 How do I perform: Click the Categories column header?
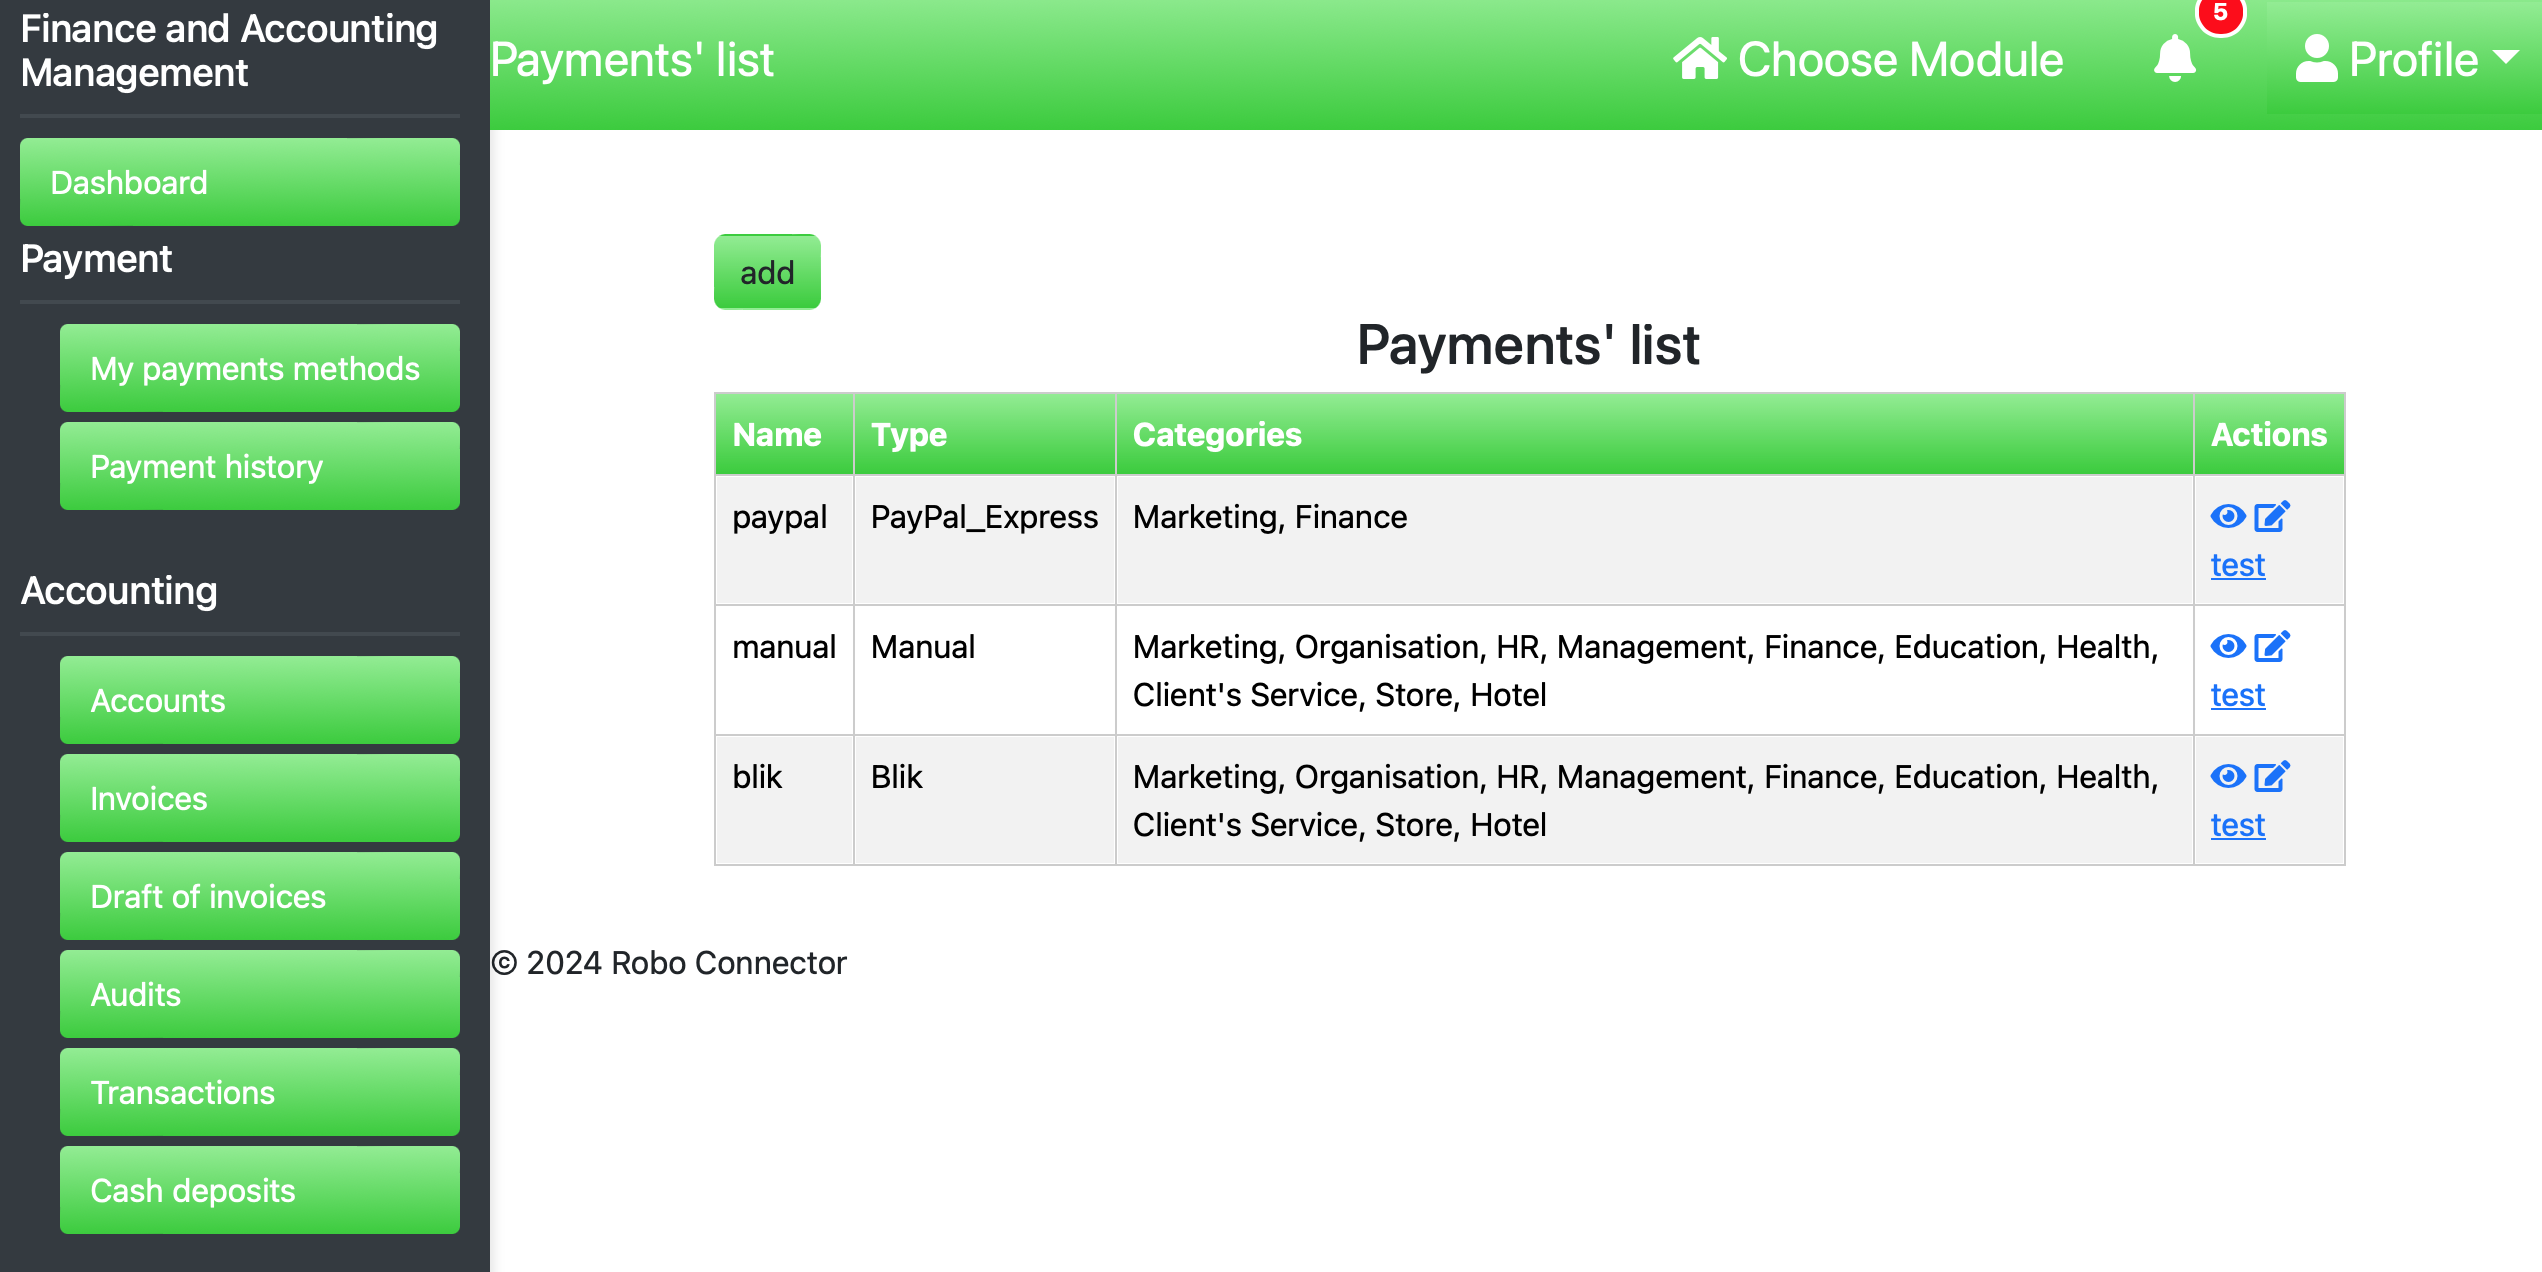[x=1216, y=435]
